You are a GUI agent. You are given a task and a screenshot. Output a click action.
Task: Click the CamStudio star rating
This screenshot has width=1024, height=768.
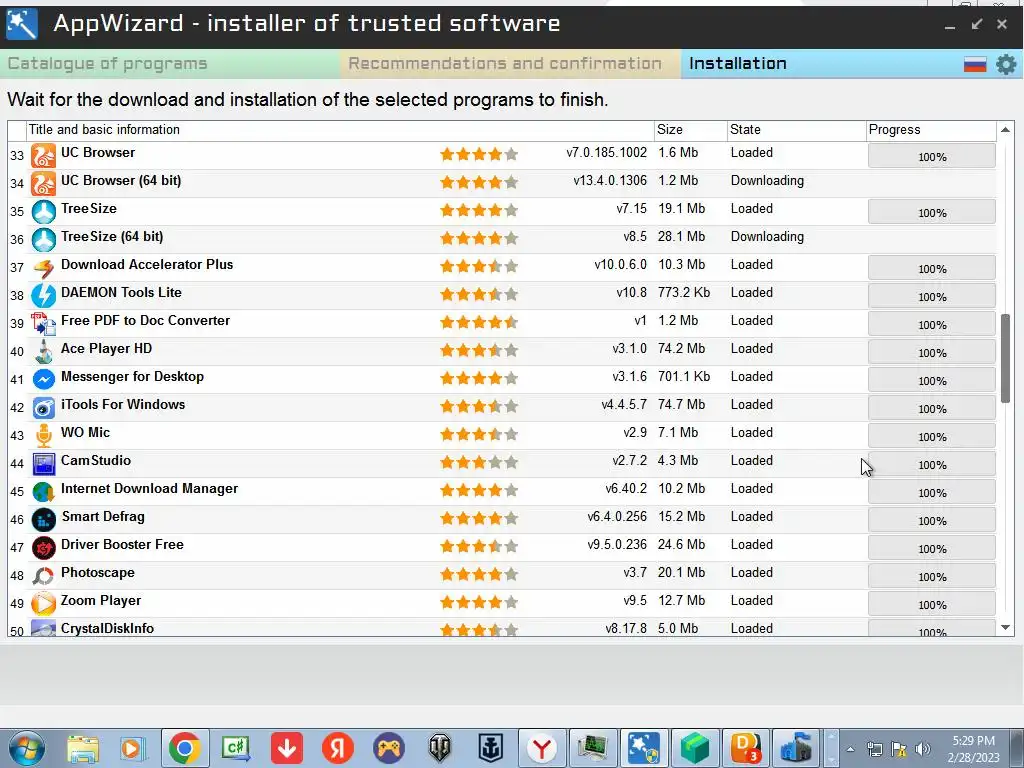[x=479, y=462]
